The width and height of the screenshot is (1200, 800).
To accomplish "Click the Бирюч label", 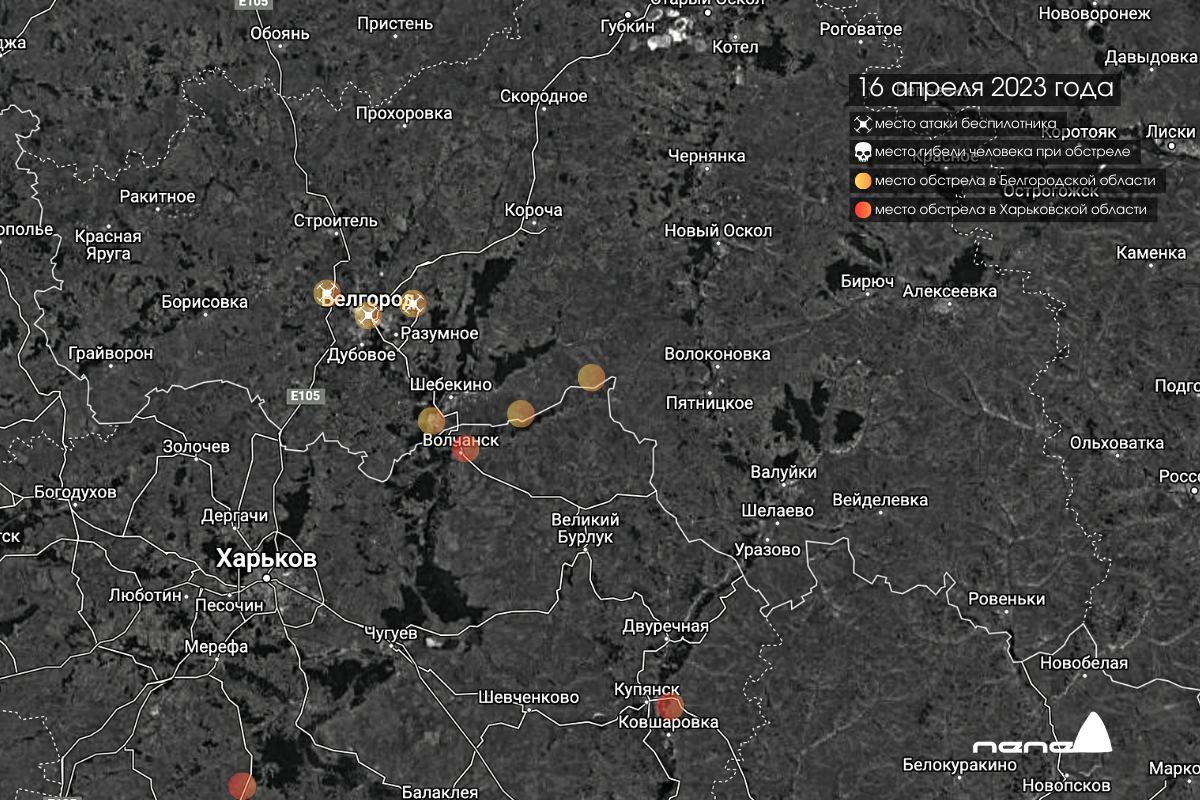I will 867,282.
